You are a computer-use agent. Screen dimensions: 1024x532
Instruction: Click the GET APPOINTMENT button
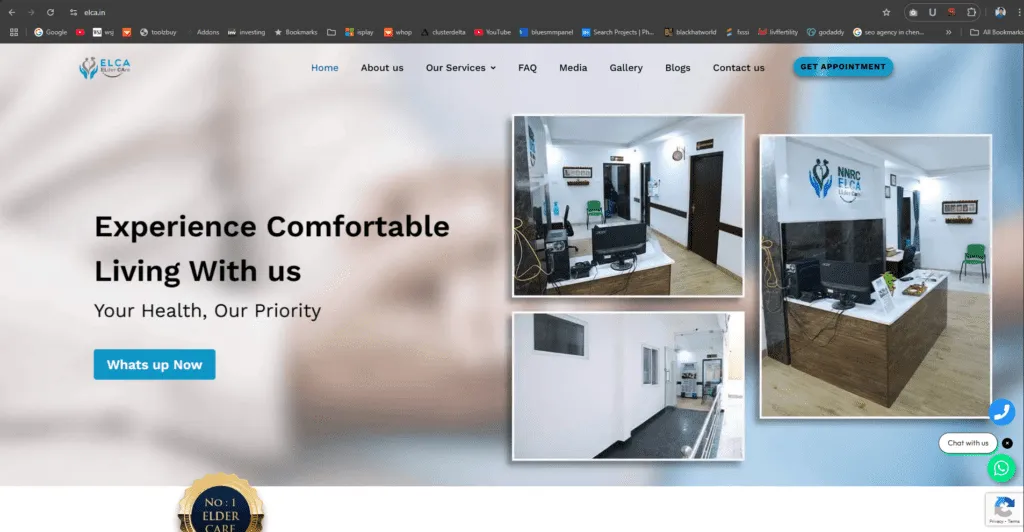[x=842, y=67]
